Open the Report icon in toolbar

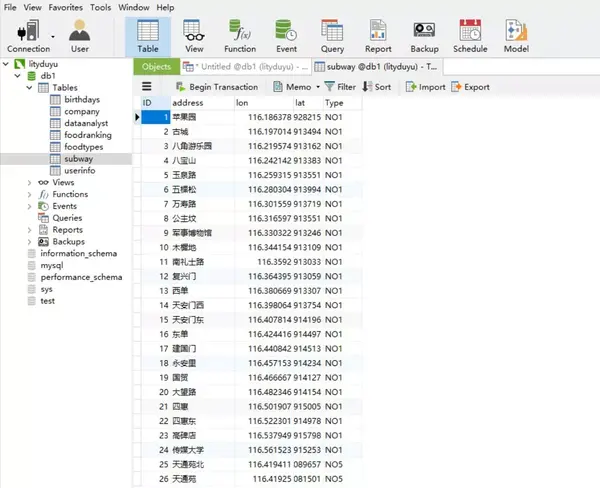[378, 36]
